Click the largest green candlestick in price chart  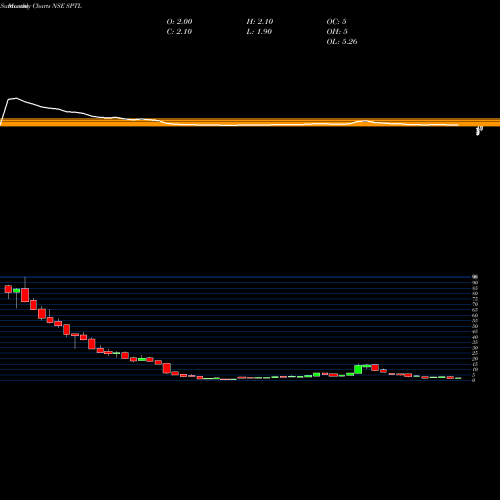click(x=358, y=369)
